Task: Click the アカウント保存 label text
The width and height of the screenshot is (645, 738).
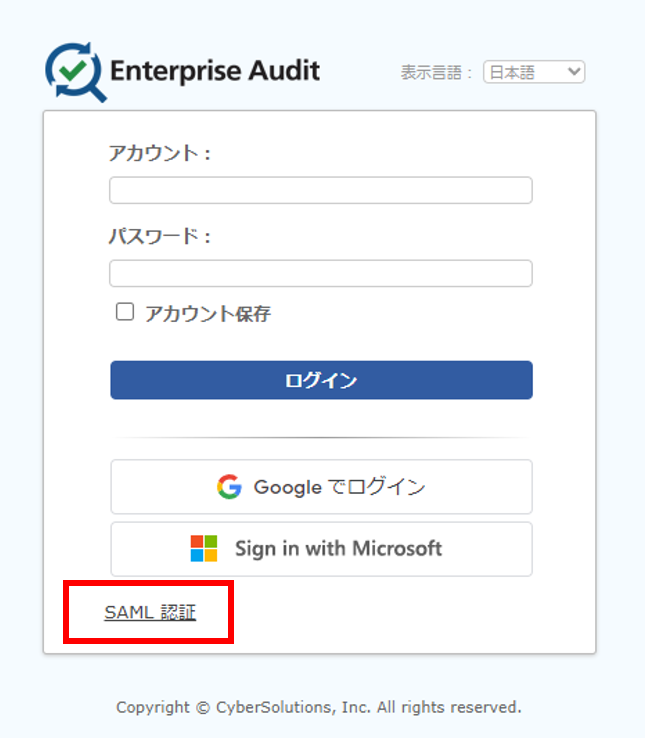Action: 208,313
